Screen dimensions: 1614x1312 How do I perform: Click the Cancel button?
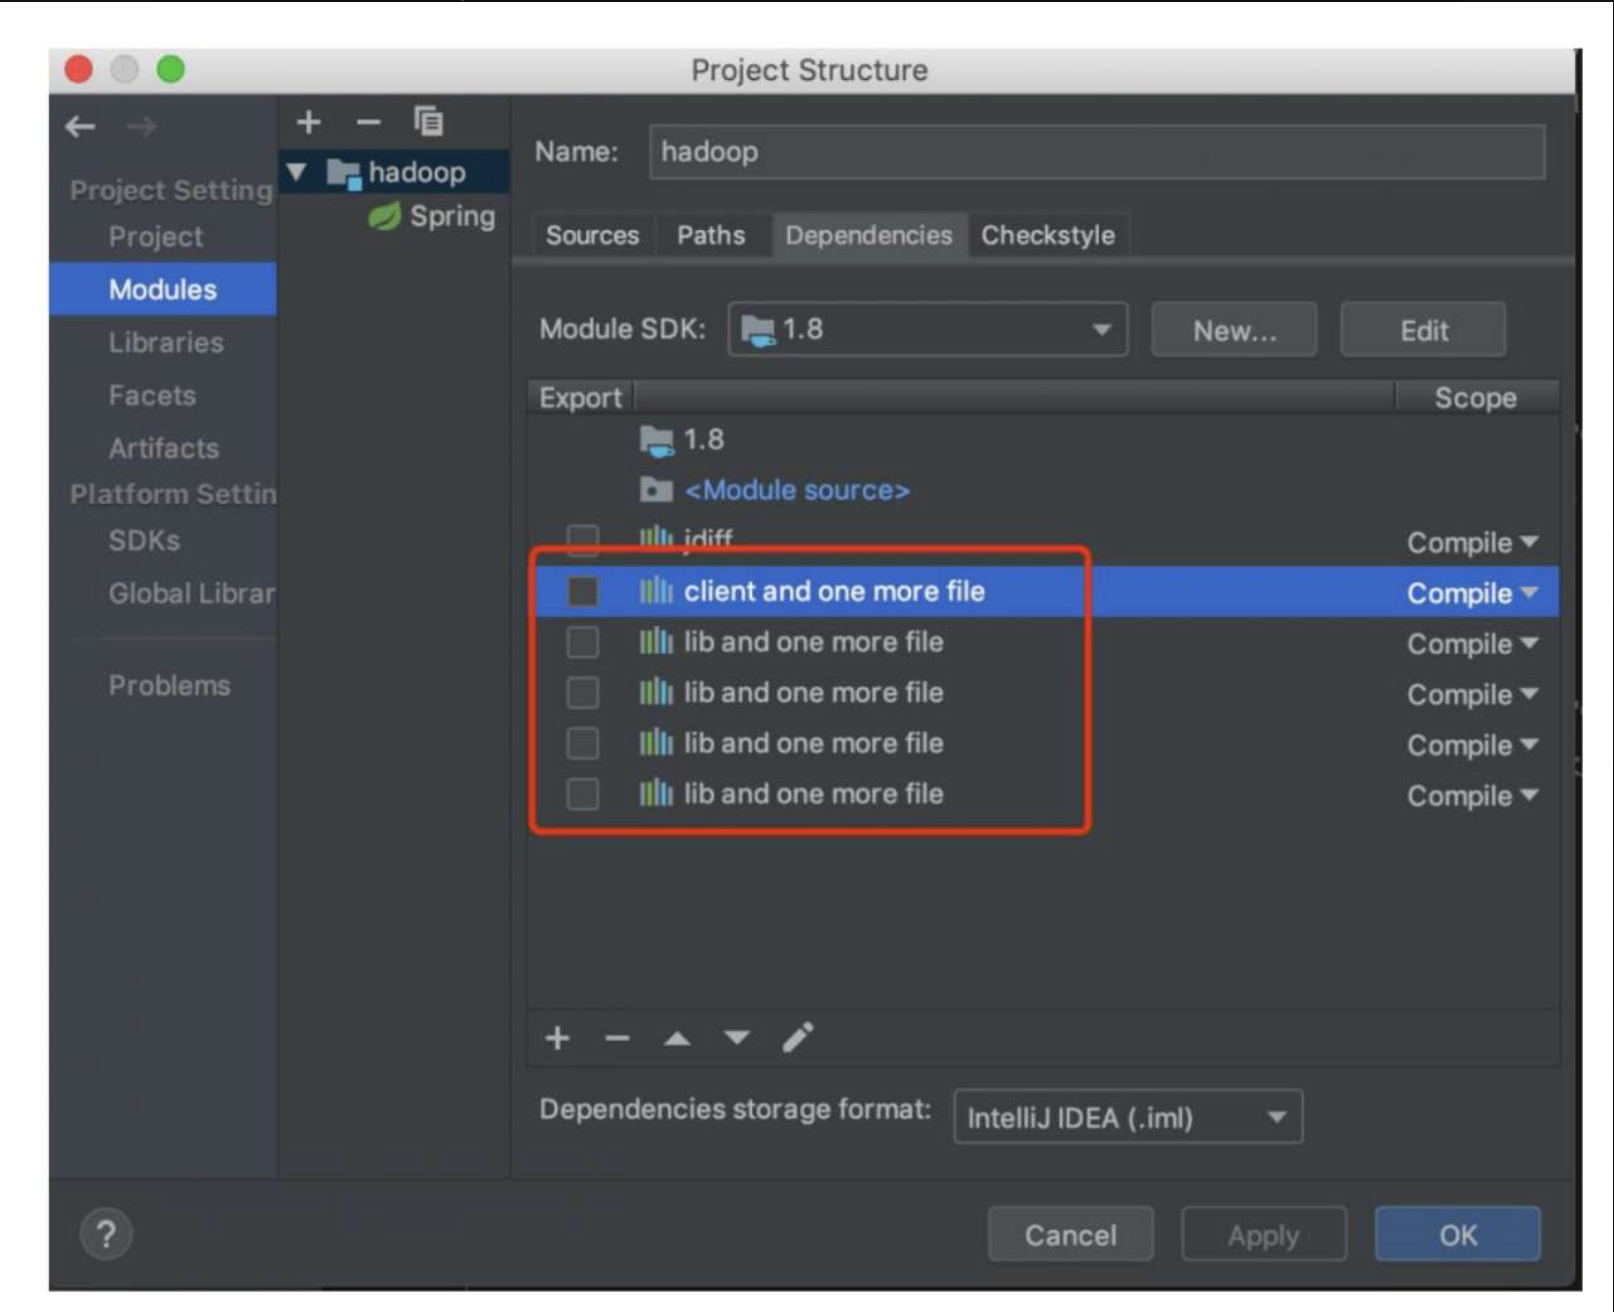click(1070, 1235)
